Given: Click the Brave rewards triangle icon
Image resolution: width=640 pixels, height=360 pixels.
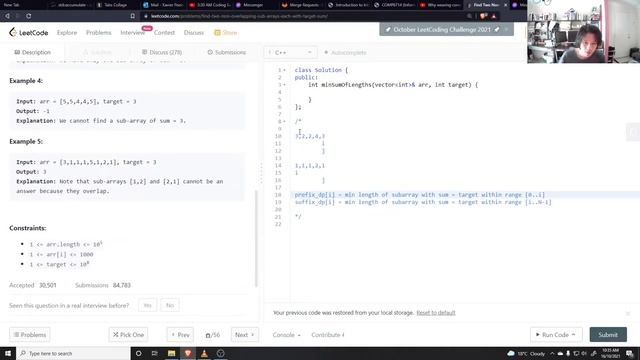Looking at the screenshot, I should point(494,16).
